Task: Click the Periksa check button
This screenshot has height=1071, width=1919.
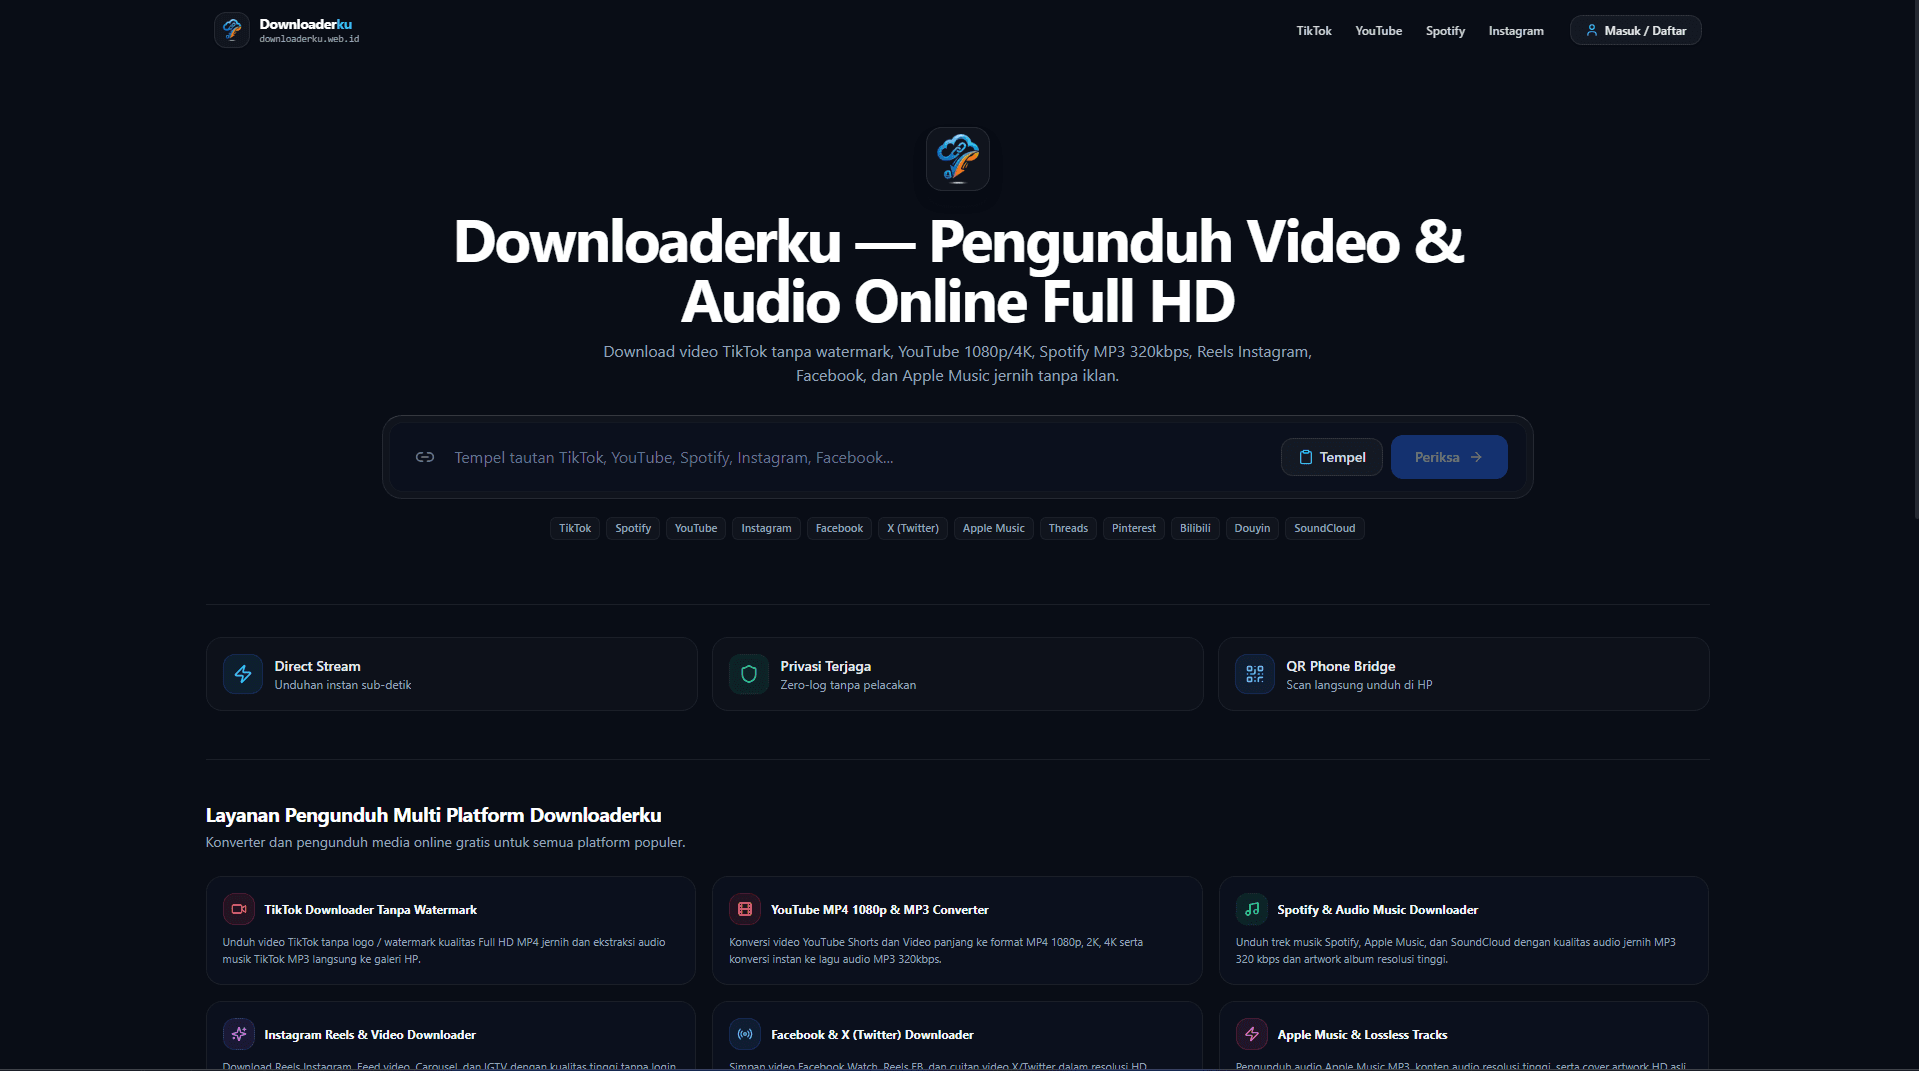Action: click(x=1449, y=457)
